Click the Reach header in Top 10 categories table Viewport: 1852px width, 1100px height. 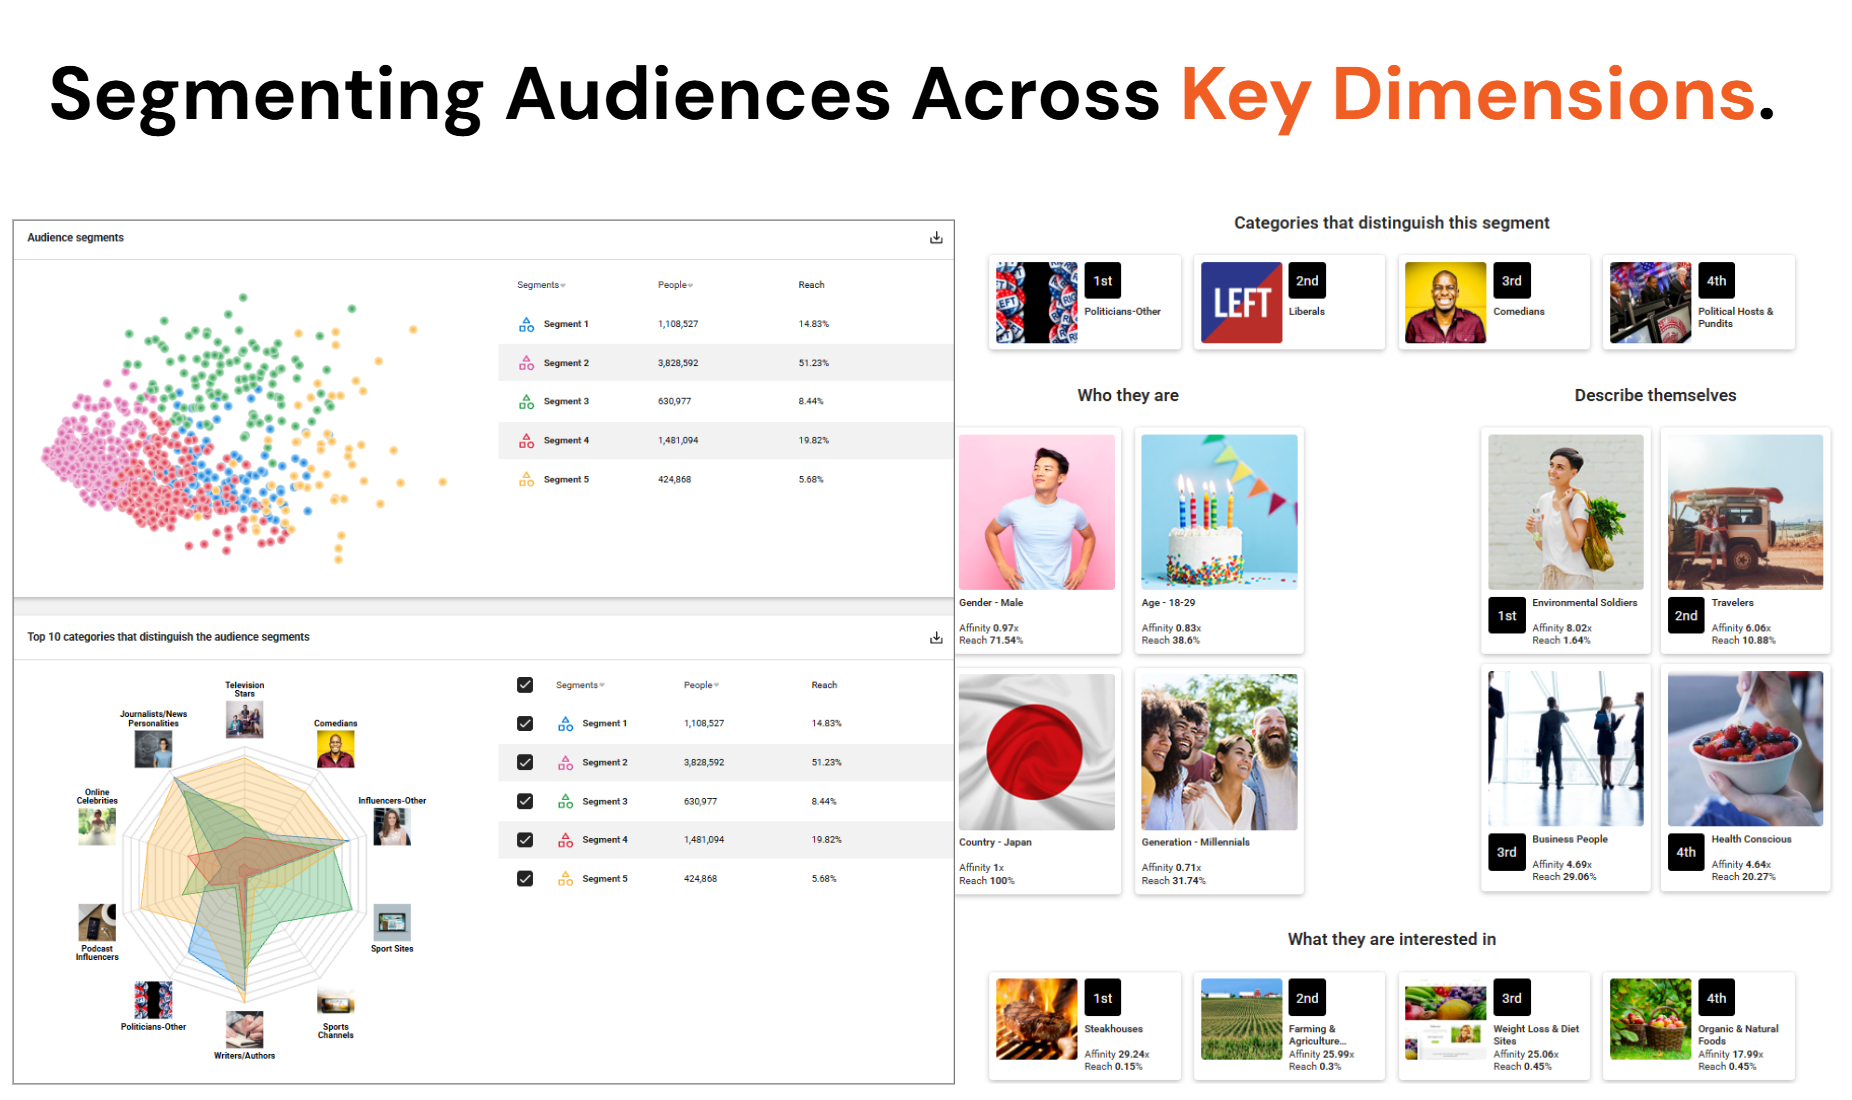824,685
